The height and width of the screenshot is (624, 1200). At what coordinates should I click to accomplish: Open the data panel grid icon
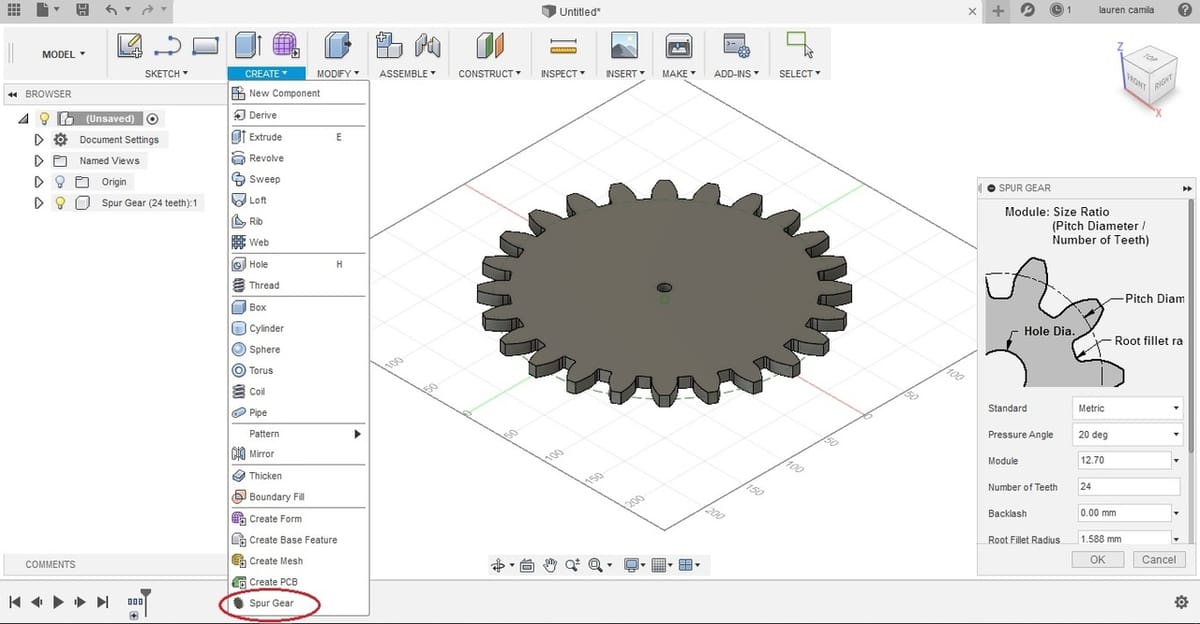coord(14,10)
